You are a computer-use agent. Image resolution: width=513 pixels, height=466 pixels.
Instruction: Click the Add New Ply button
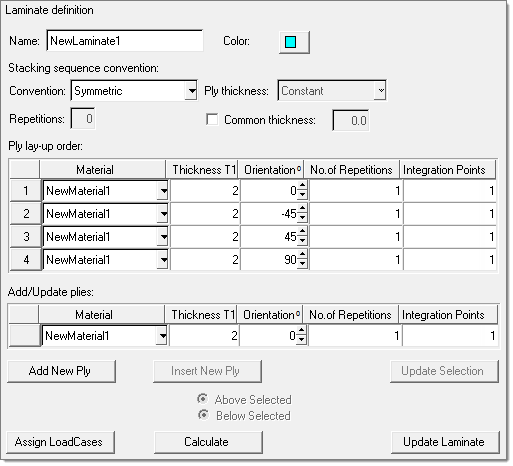61,371
